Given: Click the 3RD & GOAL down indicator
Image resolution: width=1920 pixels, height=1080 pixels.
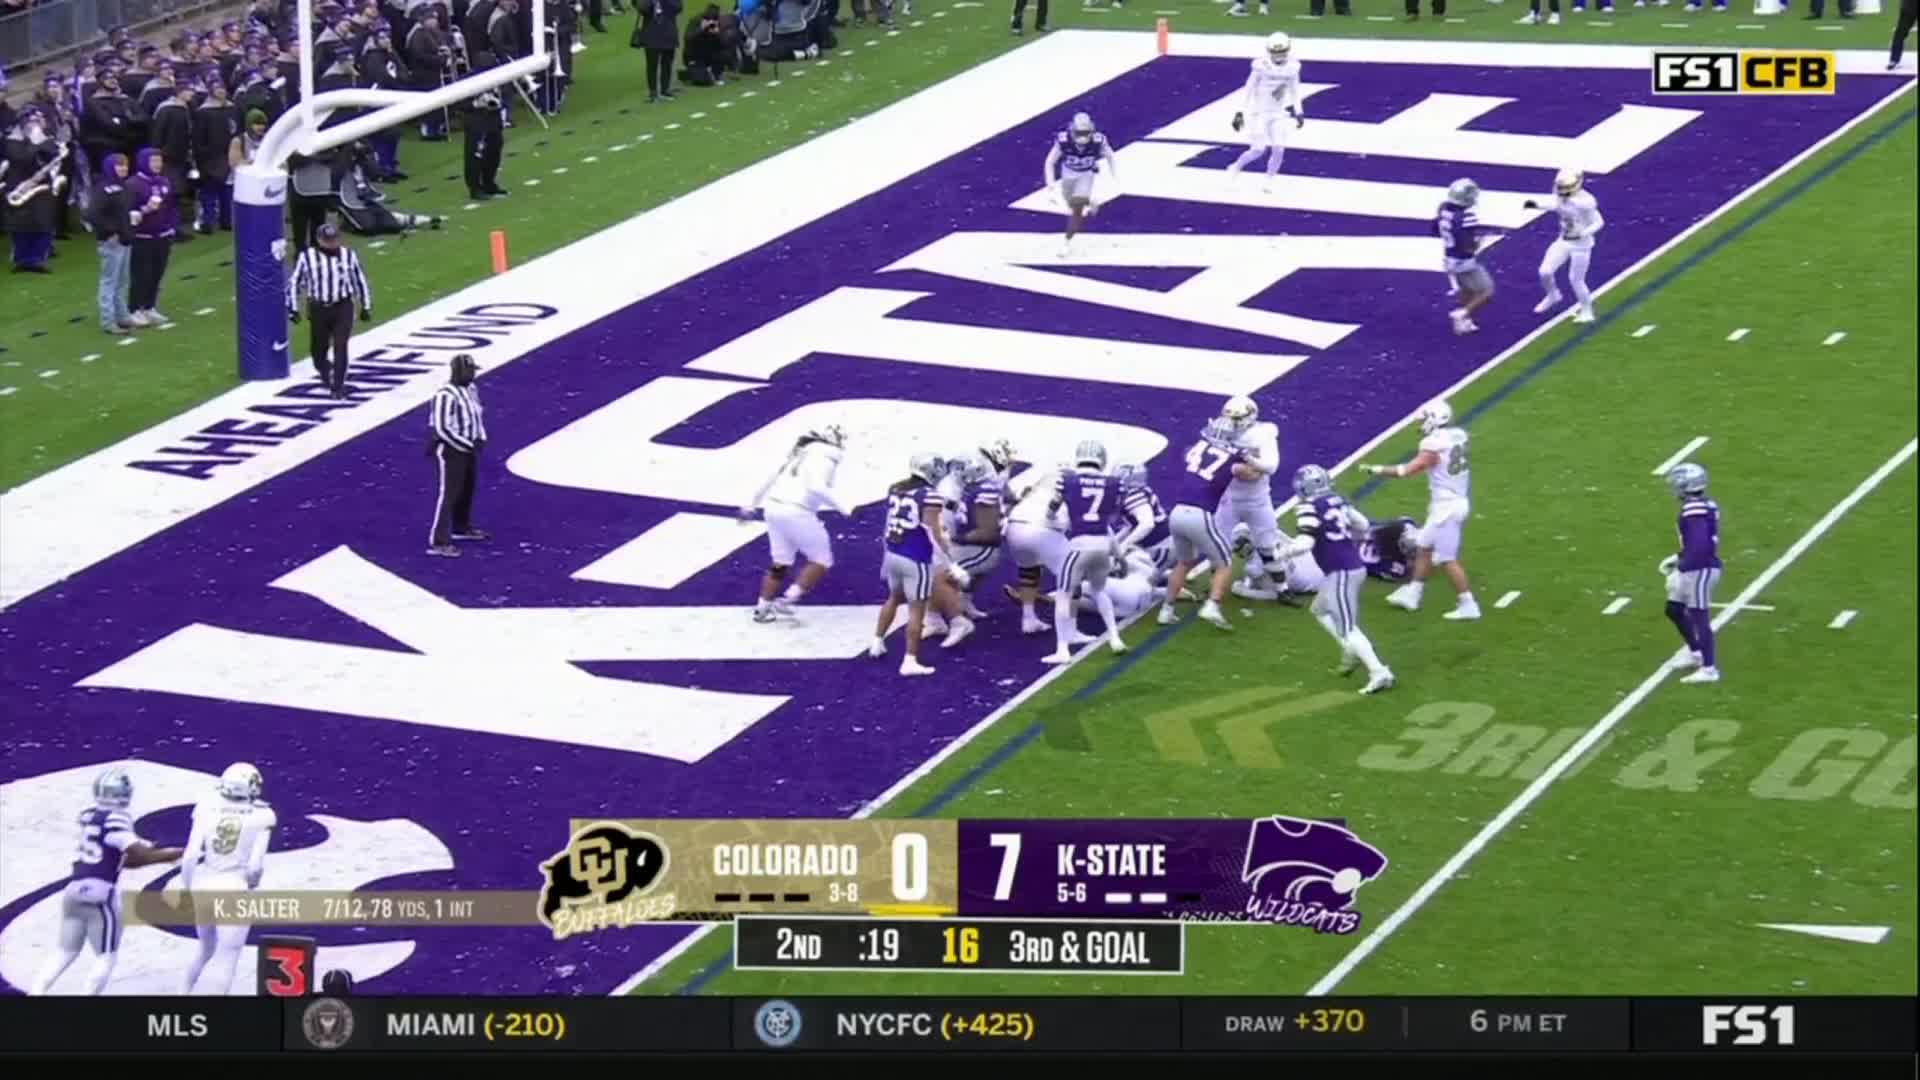Looking at the screenshot, I should 1079,947.
